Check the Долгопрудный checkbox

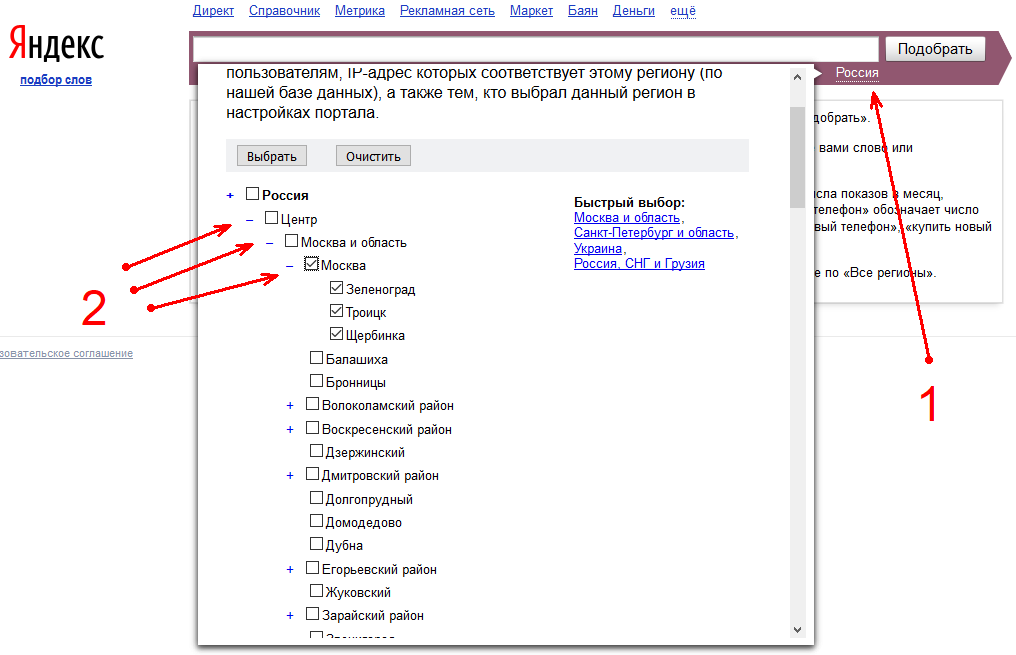316,498
